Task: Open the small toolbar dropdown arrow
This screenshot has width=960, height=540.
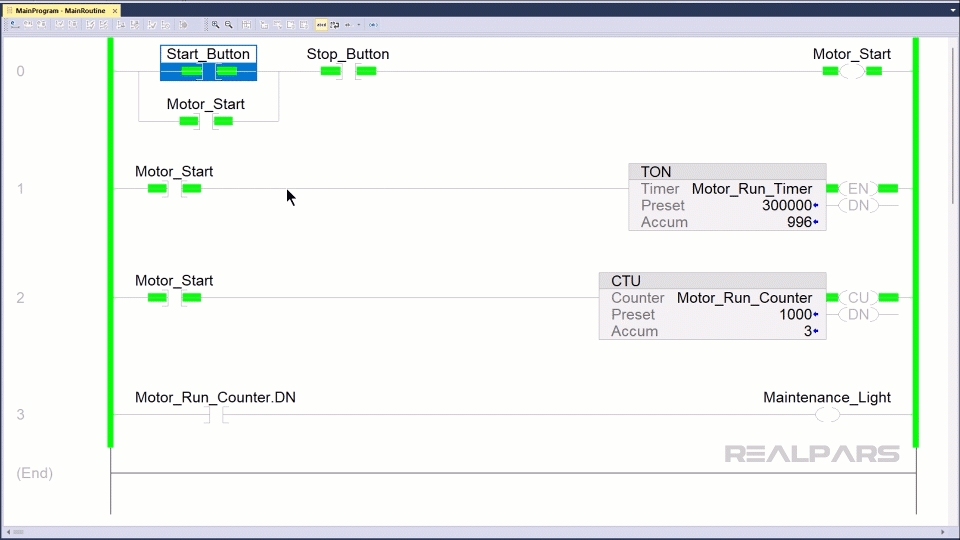Action: (x=359, y=25)
